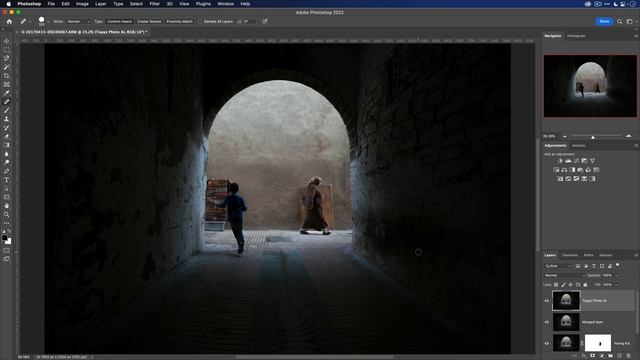Select the Dodge tool
This screenshot has width=640, height=360.
click(x=7, y=162)
